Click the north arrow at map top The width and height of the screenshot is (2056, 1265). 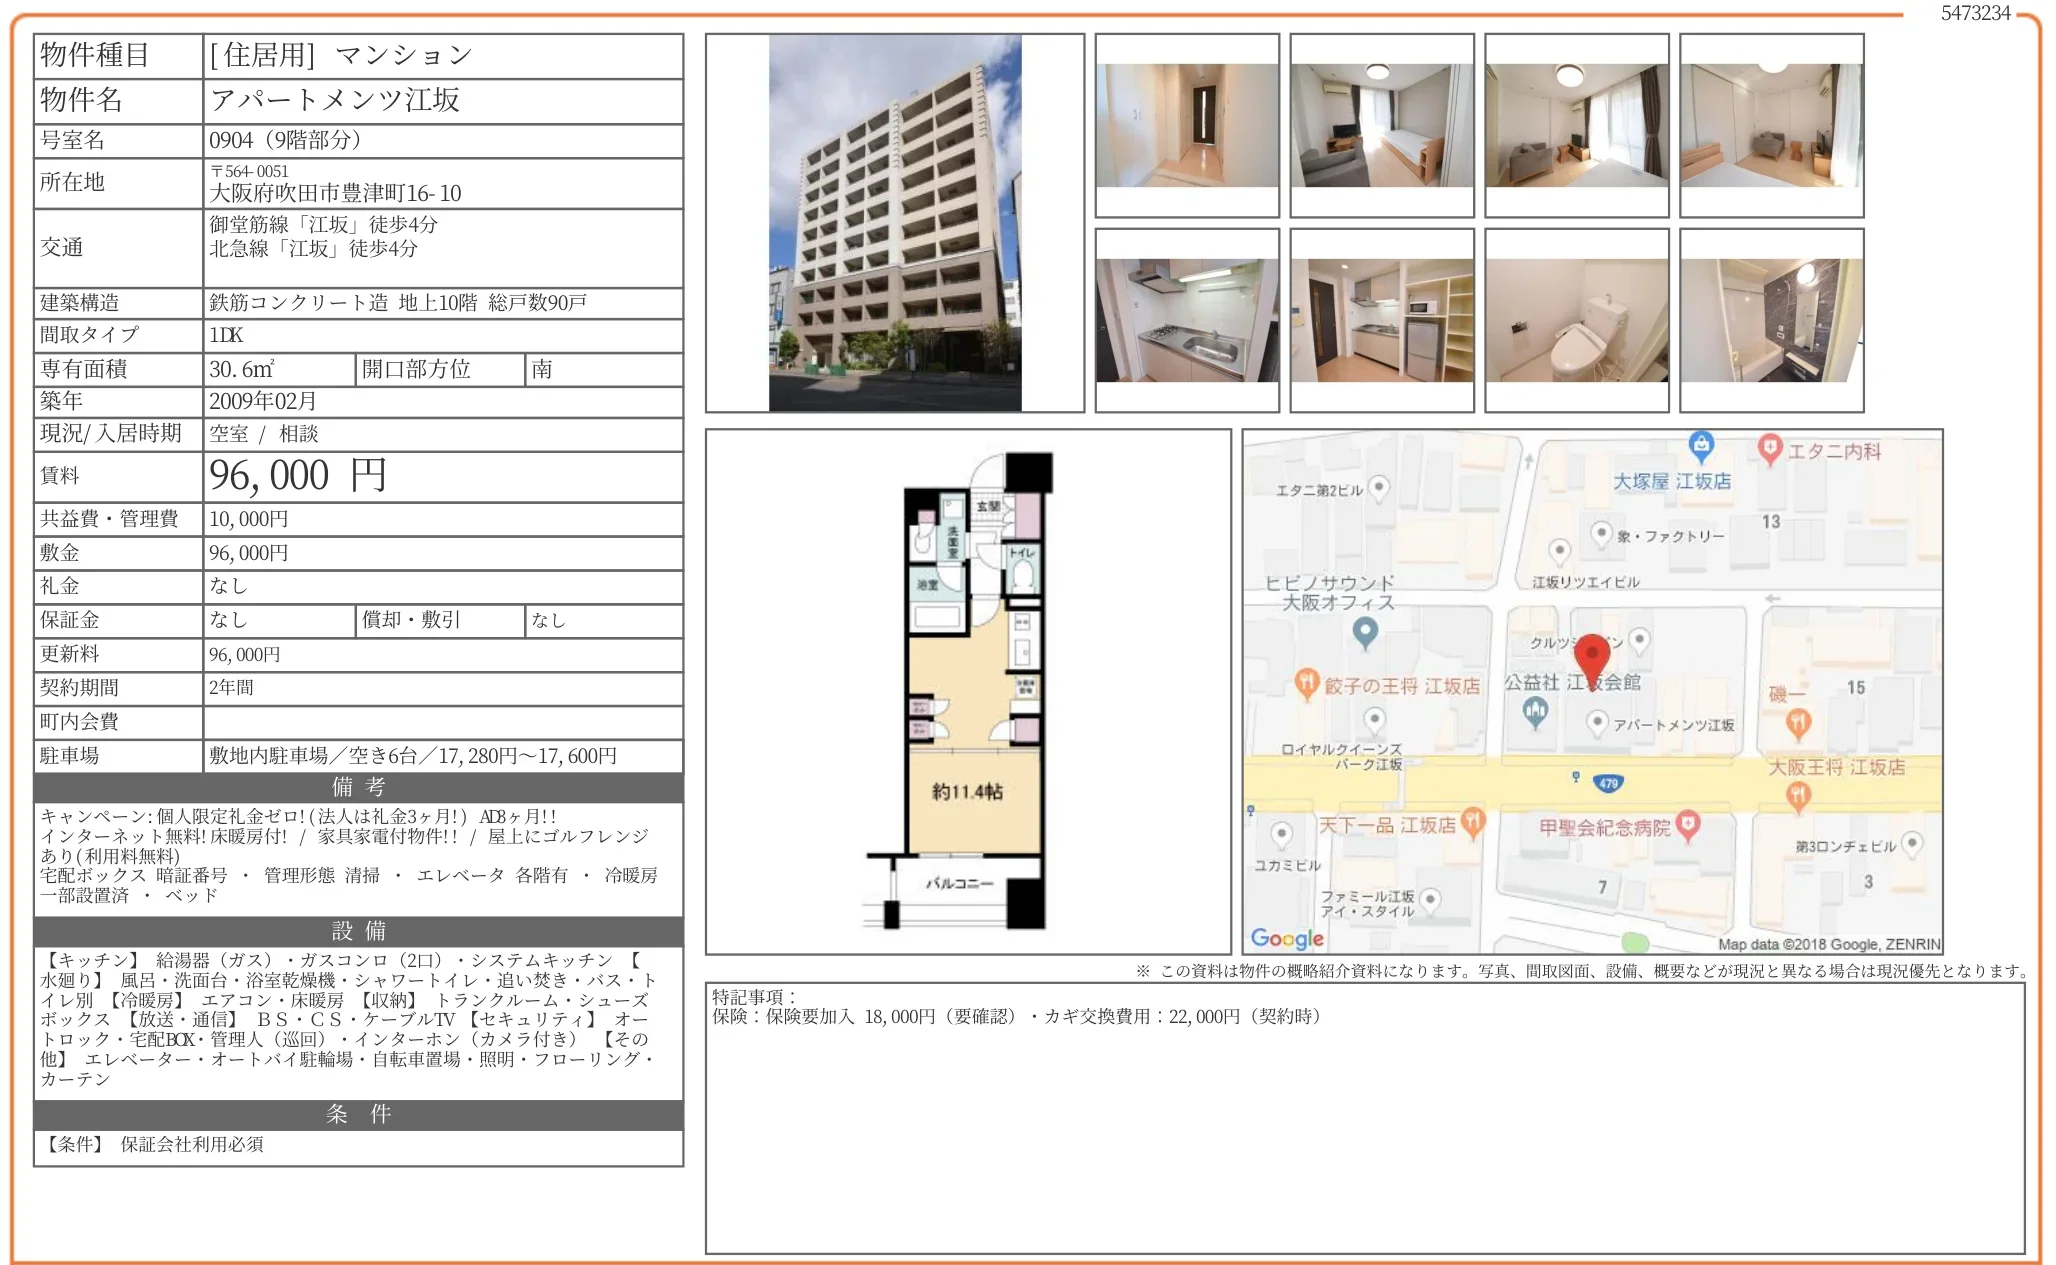tap(1531, 459)
